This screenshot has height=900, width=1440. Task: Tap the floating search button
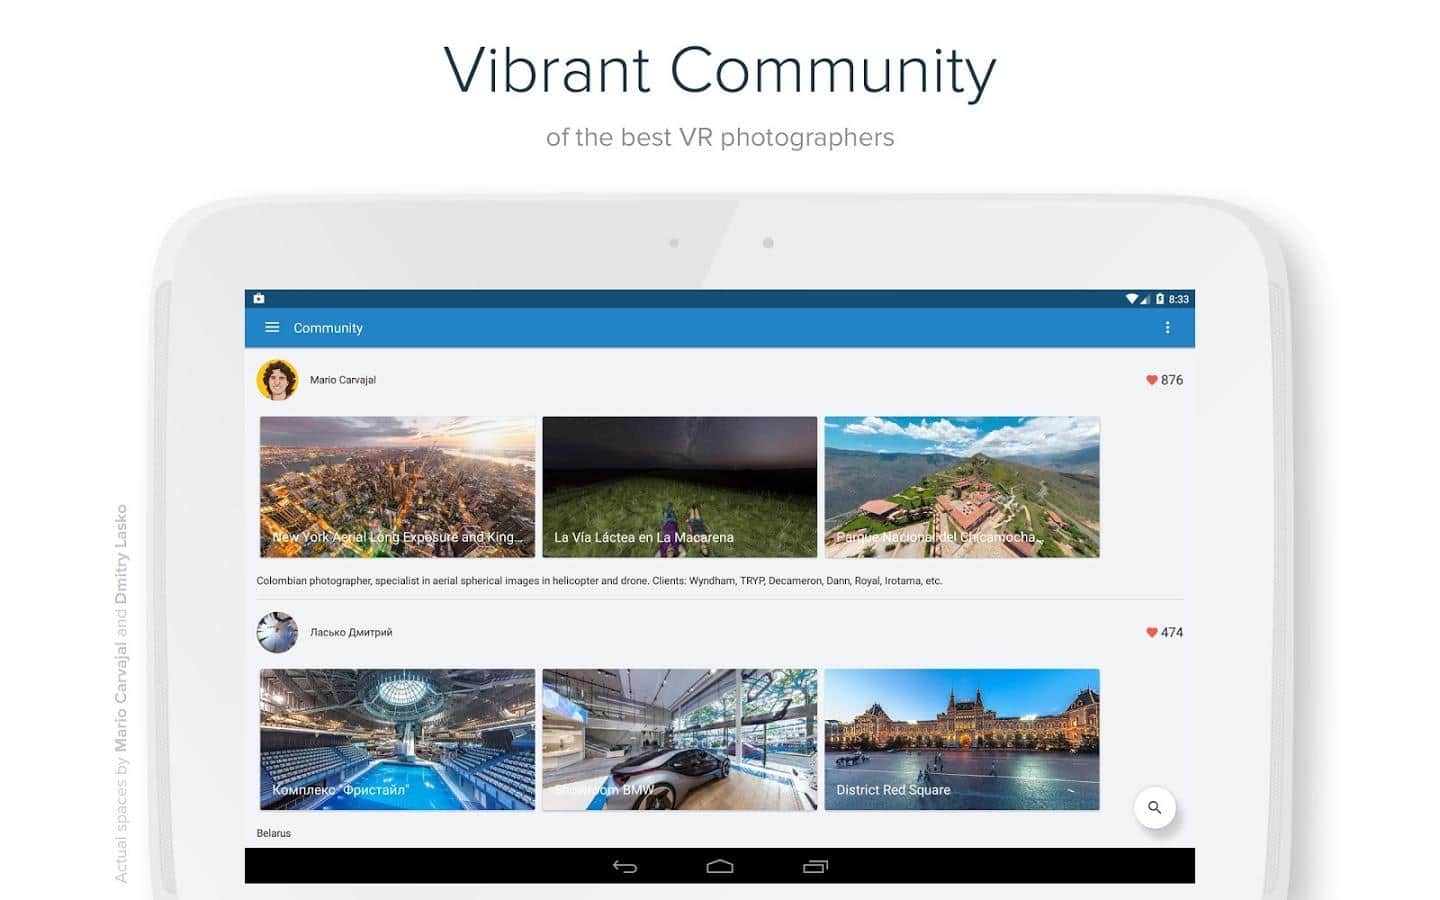tap(1154, 807)
